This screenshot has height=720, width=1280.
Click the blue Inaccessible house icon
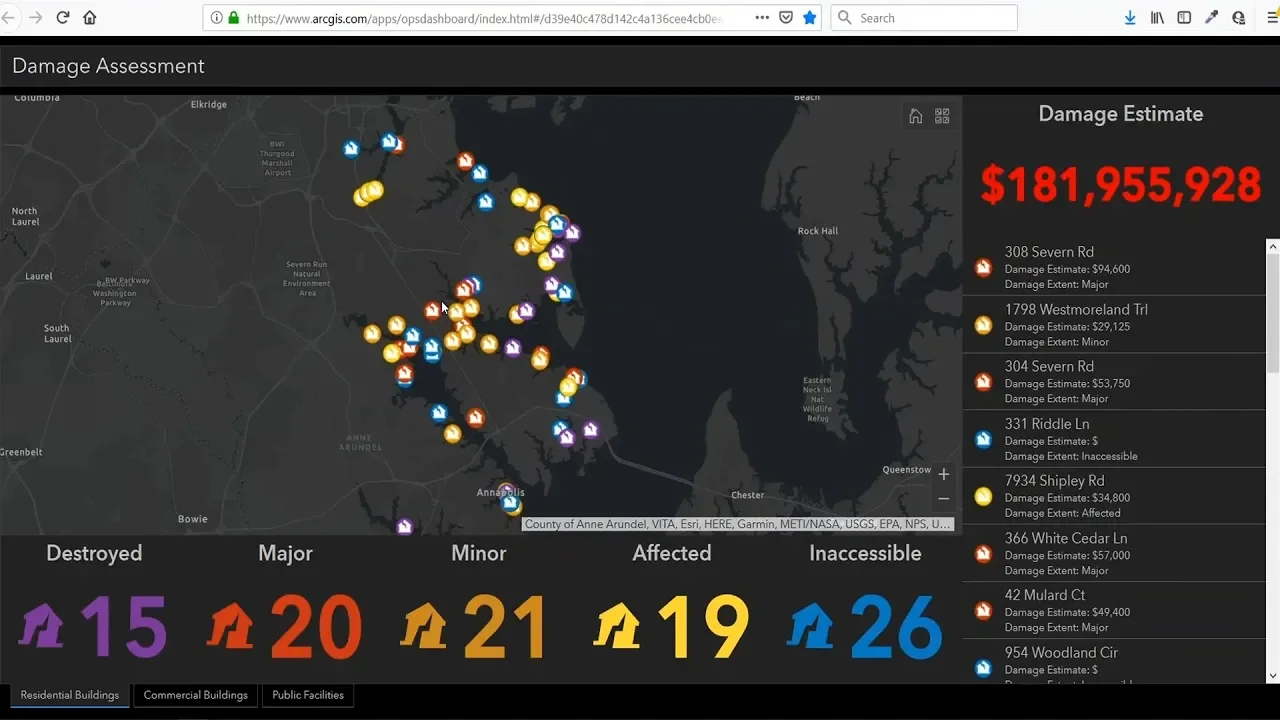pyautogui.click(x=811, y=627)
